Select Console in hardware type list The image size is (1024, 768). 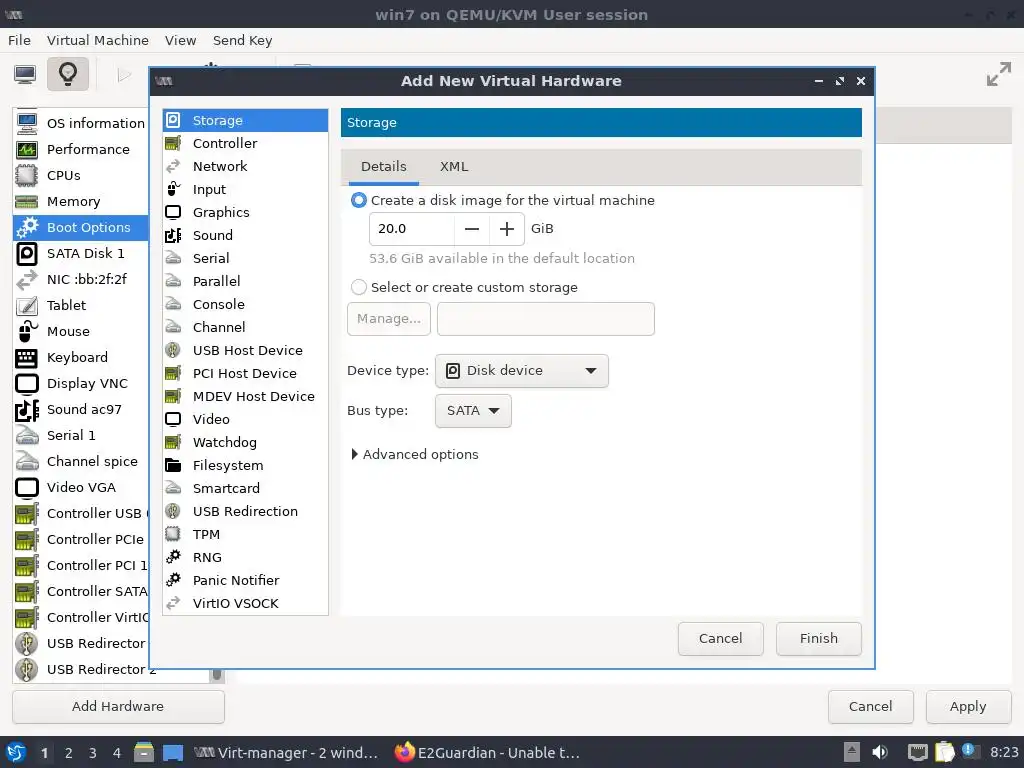click(x=246, y=304)
